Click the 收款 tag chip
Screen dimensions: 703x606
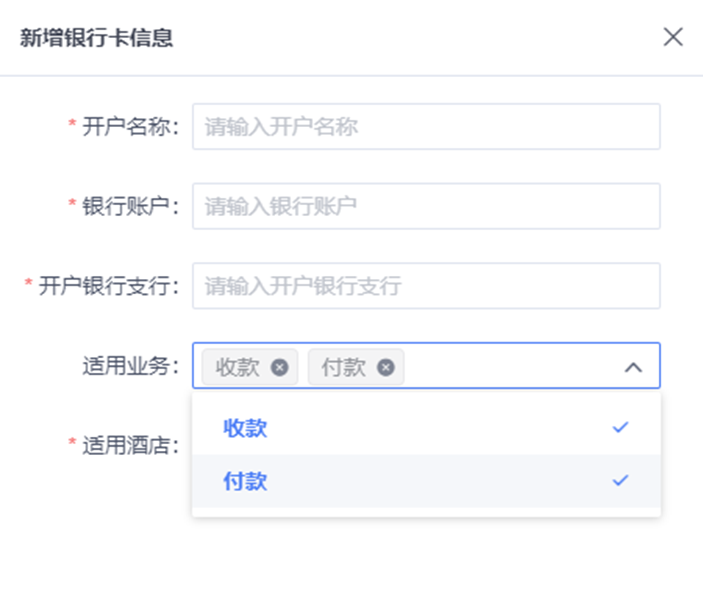click(x=250, y=368)
